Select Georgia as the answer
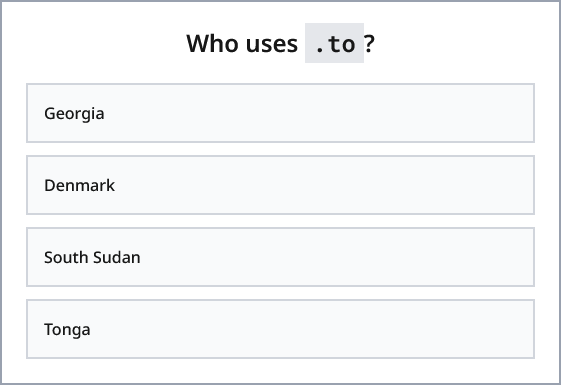This screenshot has height=385, width=561. pyautogui.click(x=280, y=113)
